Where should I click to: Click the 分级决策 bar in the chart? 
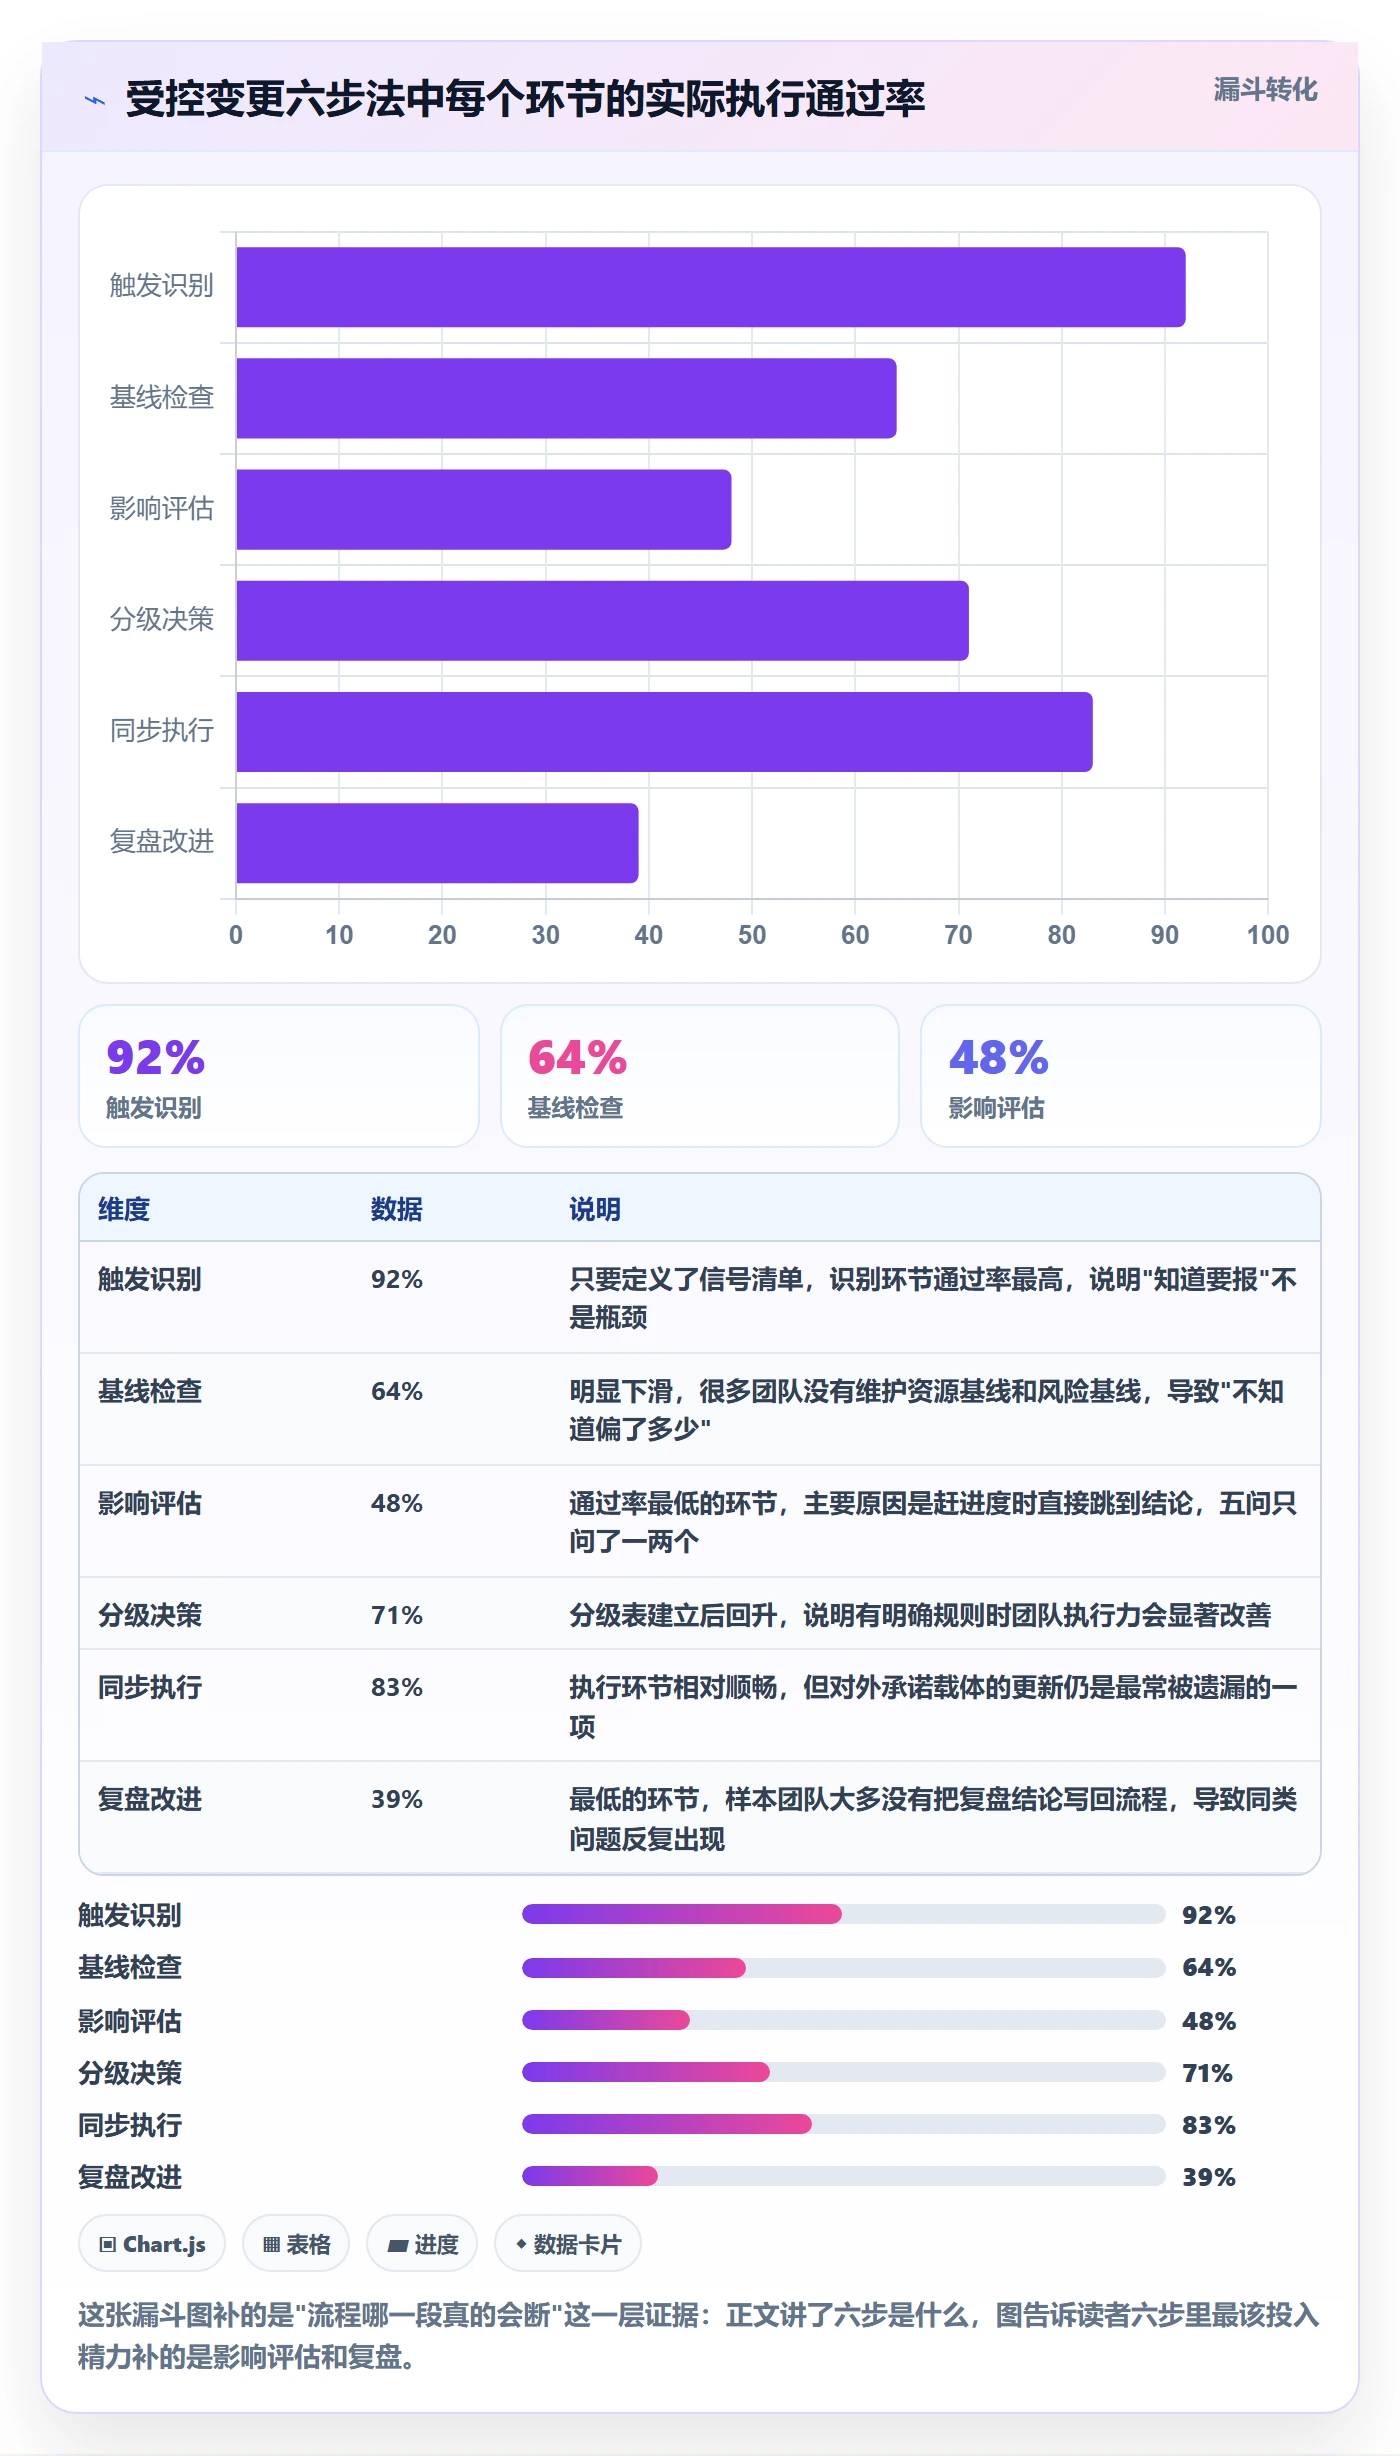pos(603,620)
